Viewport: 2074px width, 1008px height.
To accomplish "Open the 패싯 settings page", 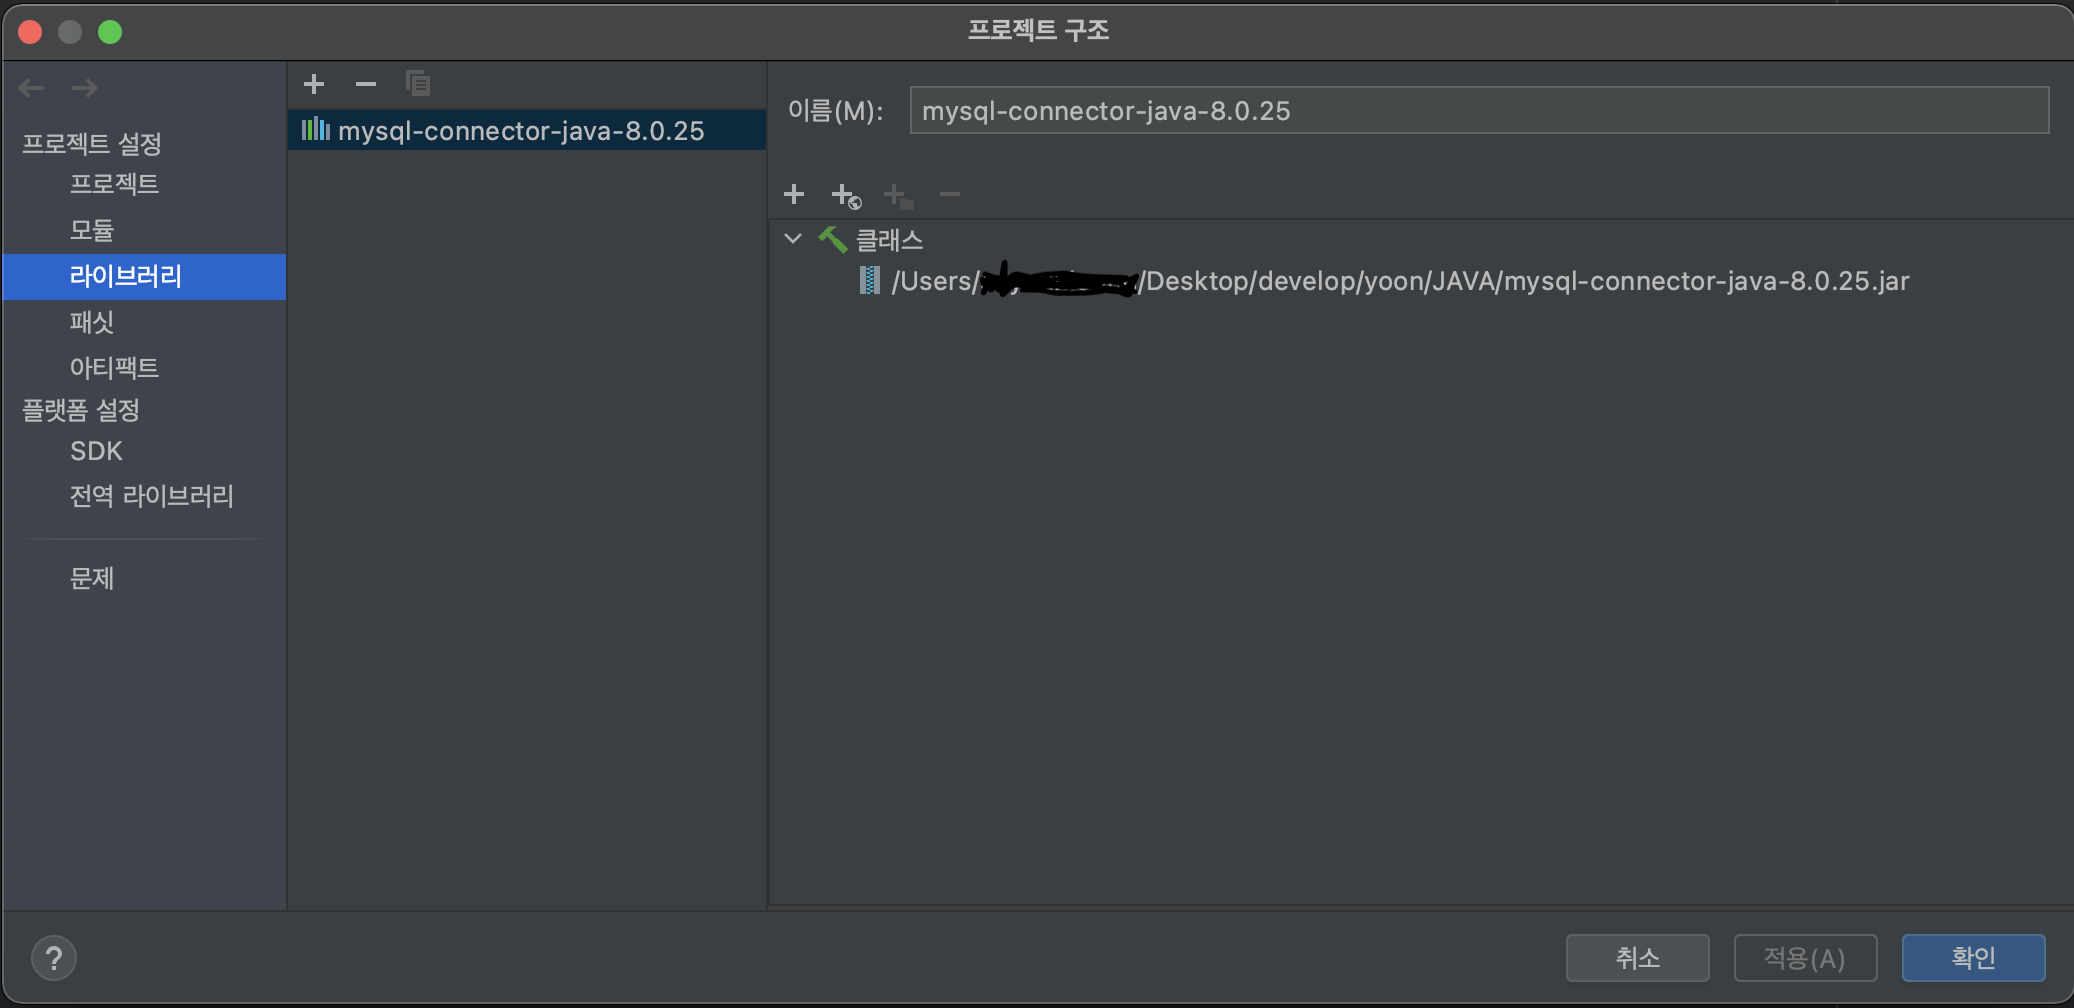I will point(92,322).
